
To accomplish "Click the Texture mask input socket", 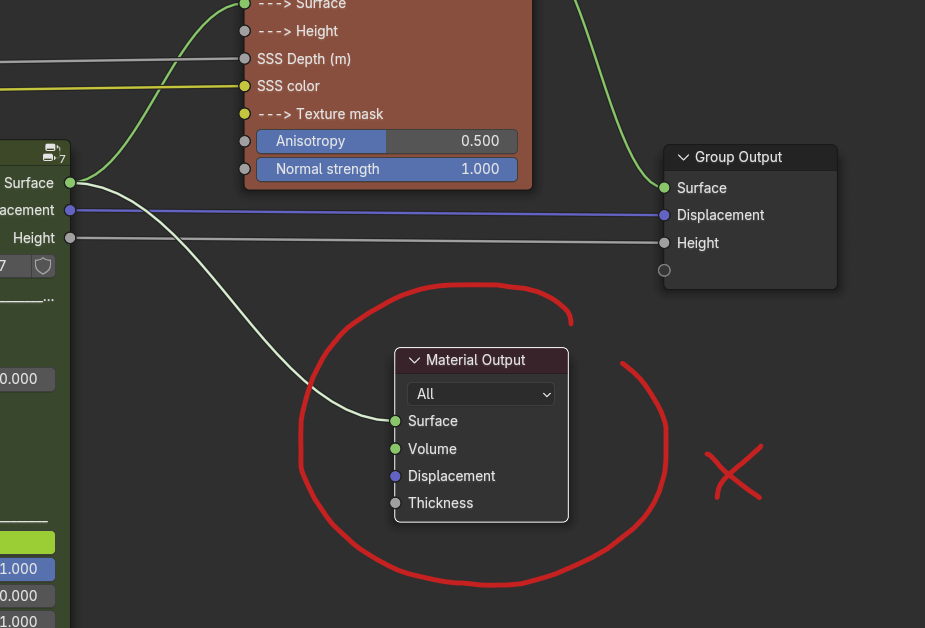I will [244, 114].
